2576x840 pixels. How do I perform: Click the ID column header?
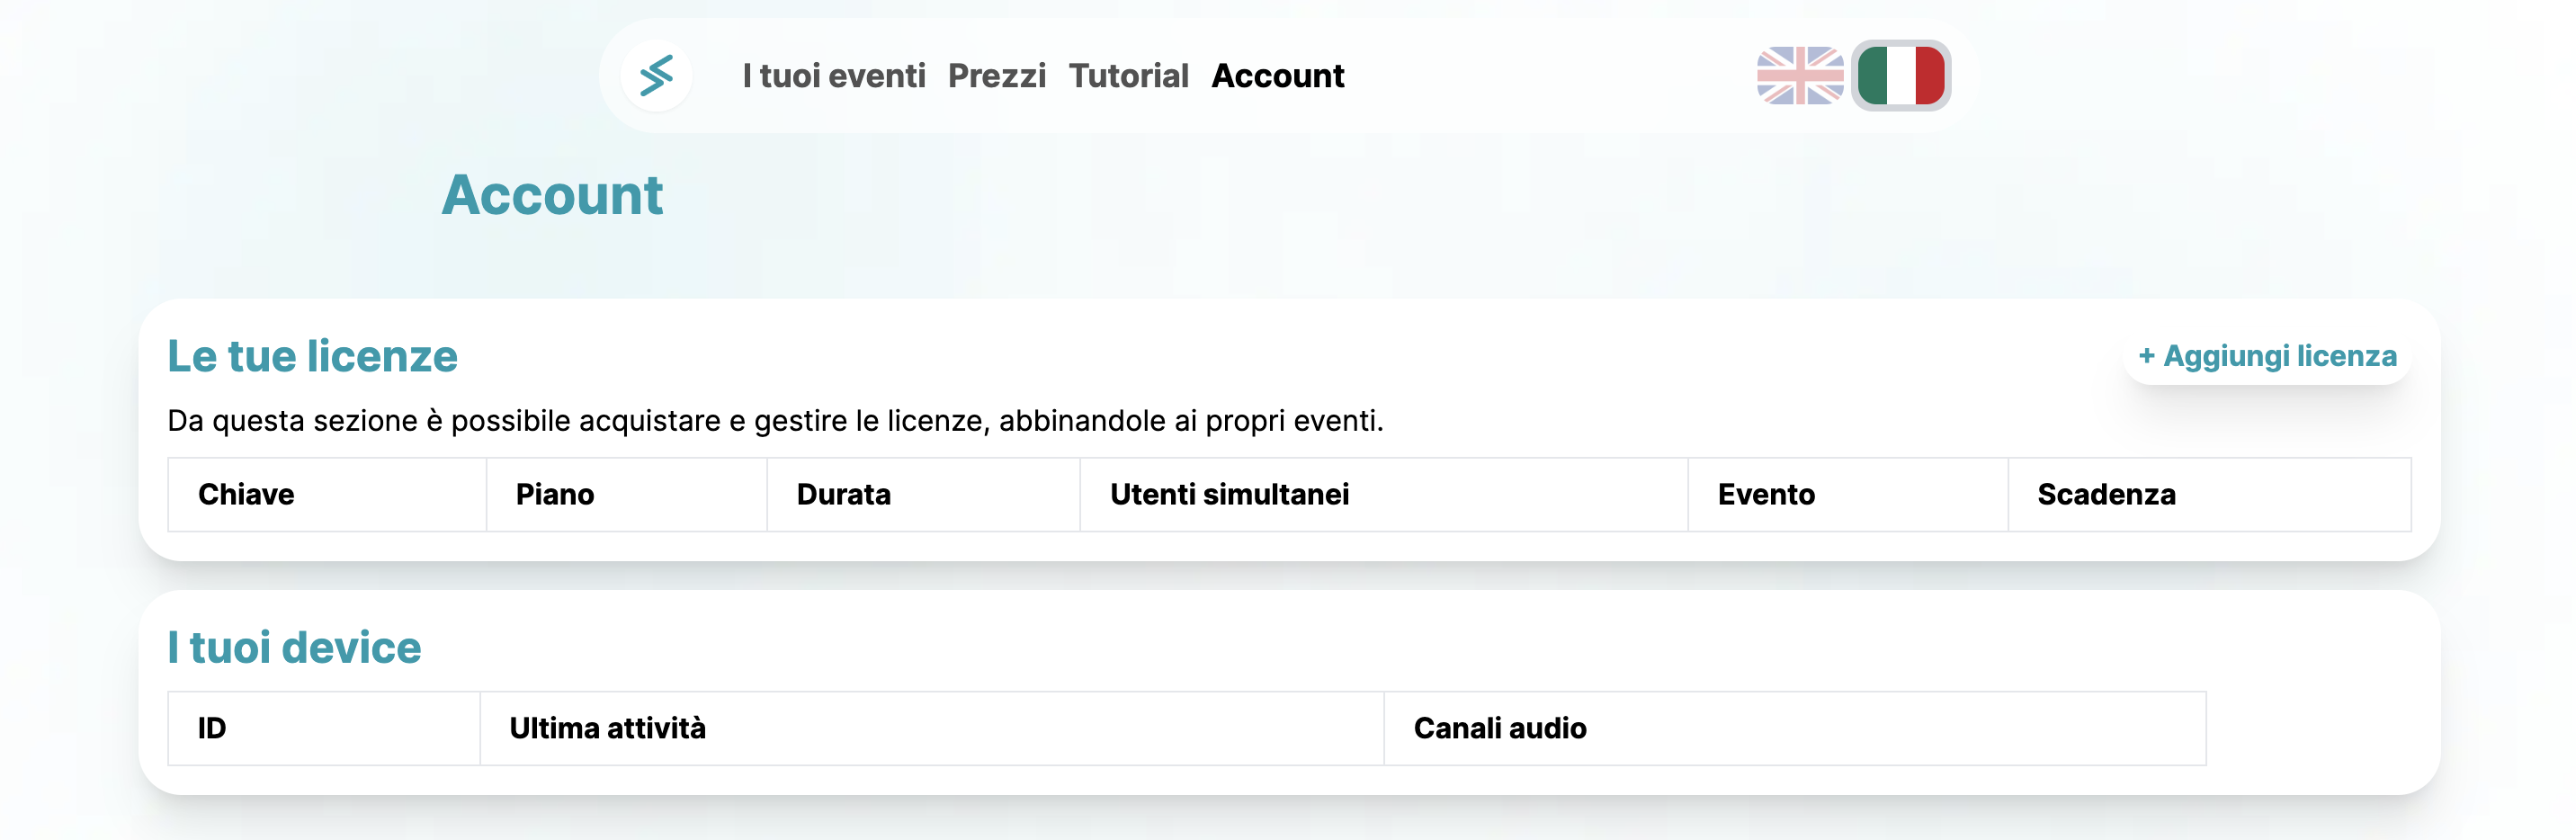(x=212, y=728)
